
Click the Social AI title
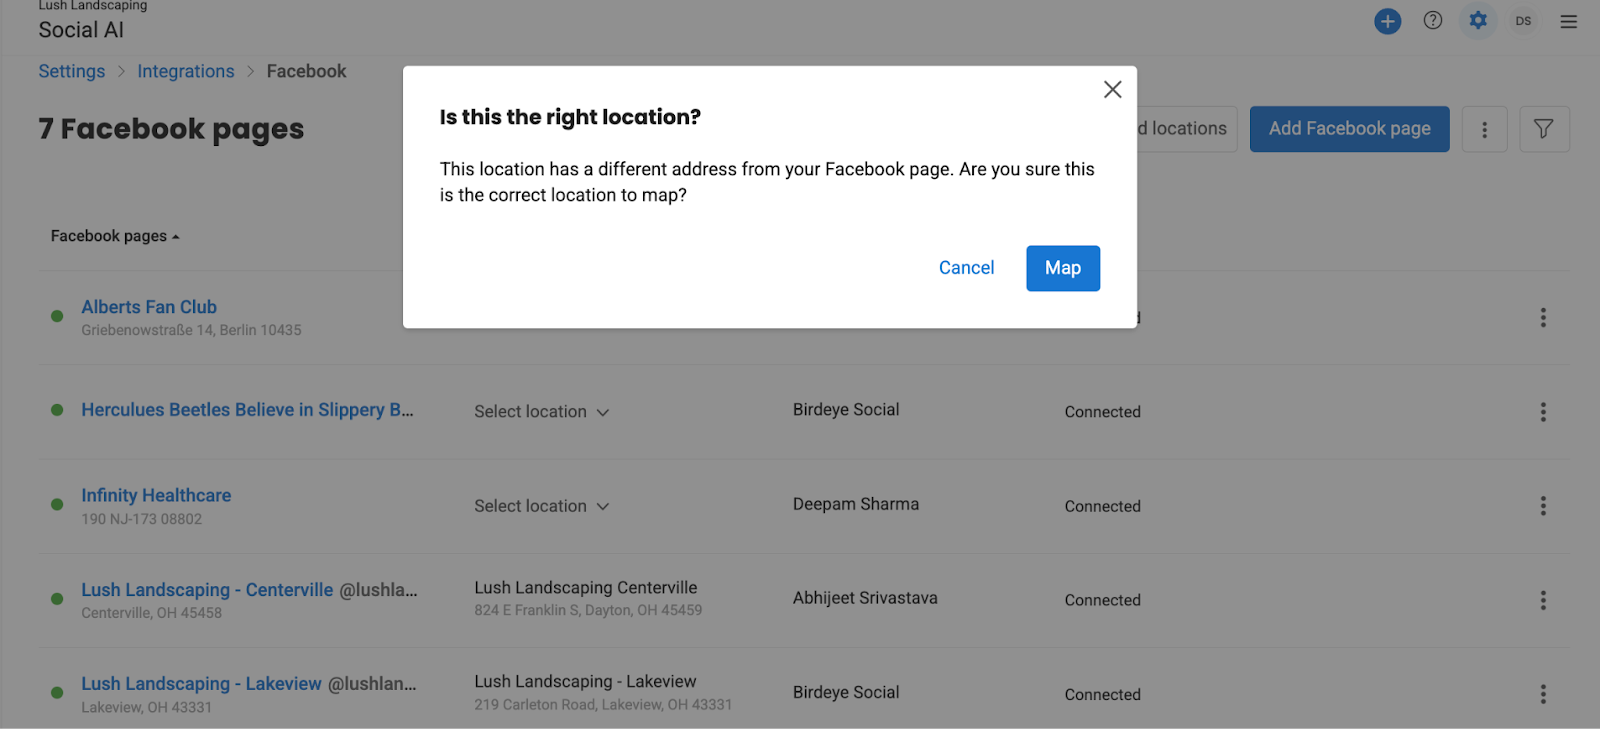point(81,30)
